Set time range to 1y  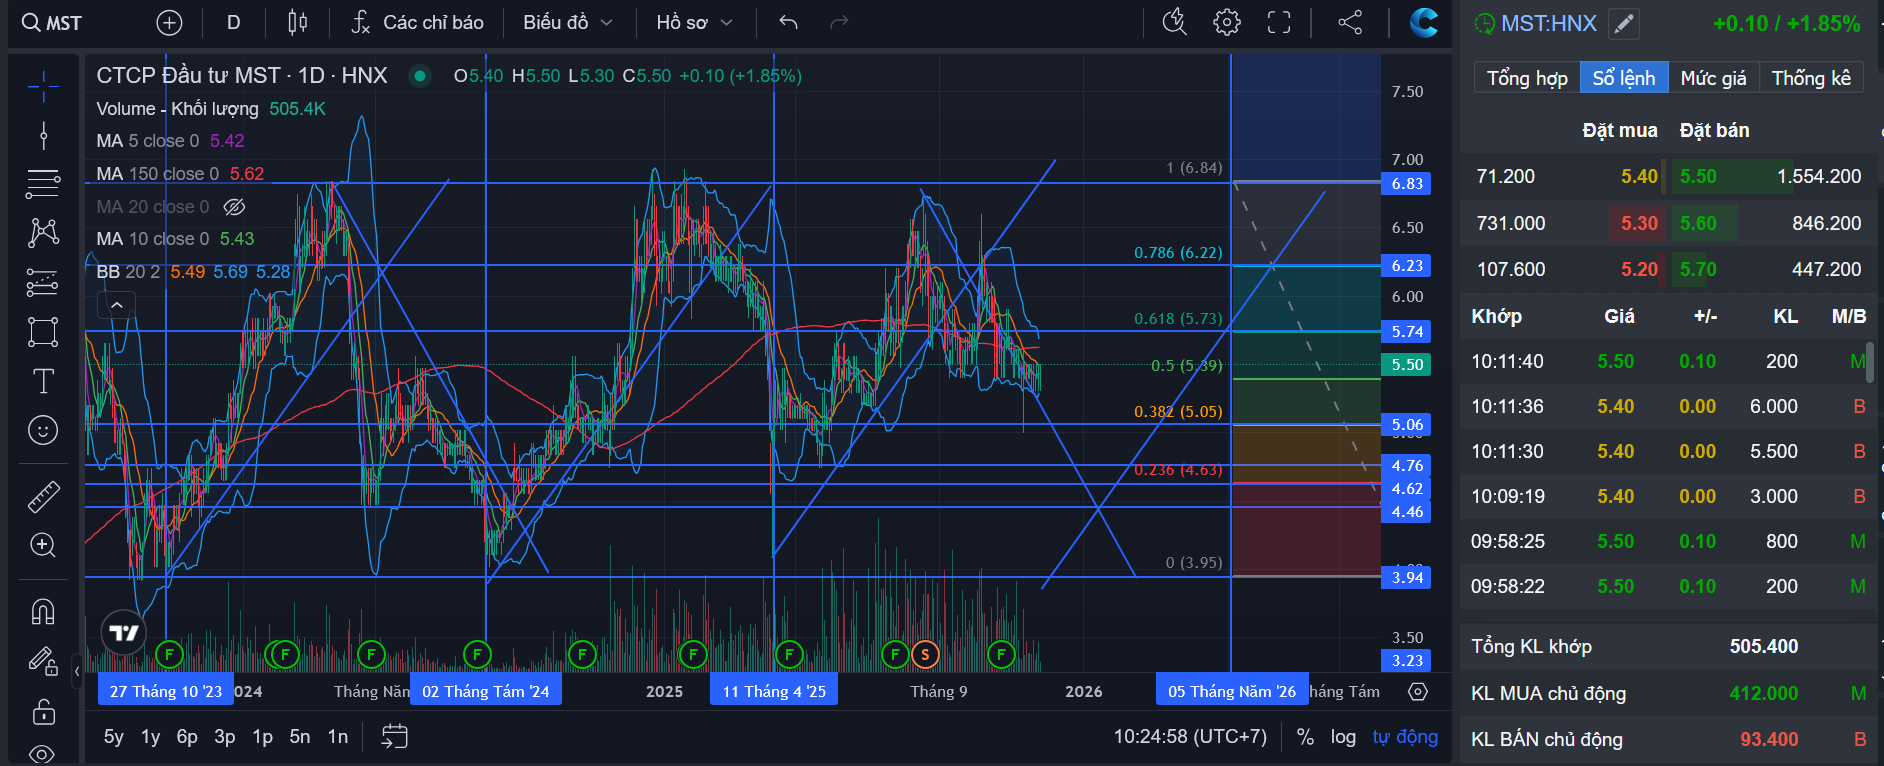click(151, 737)
